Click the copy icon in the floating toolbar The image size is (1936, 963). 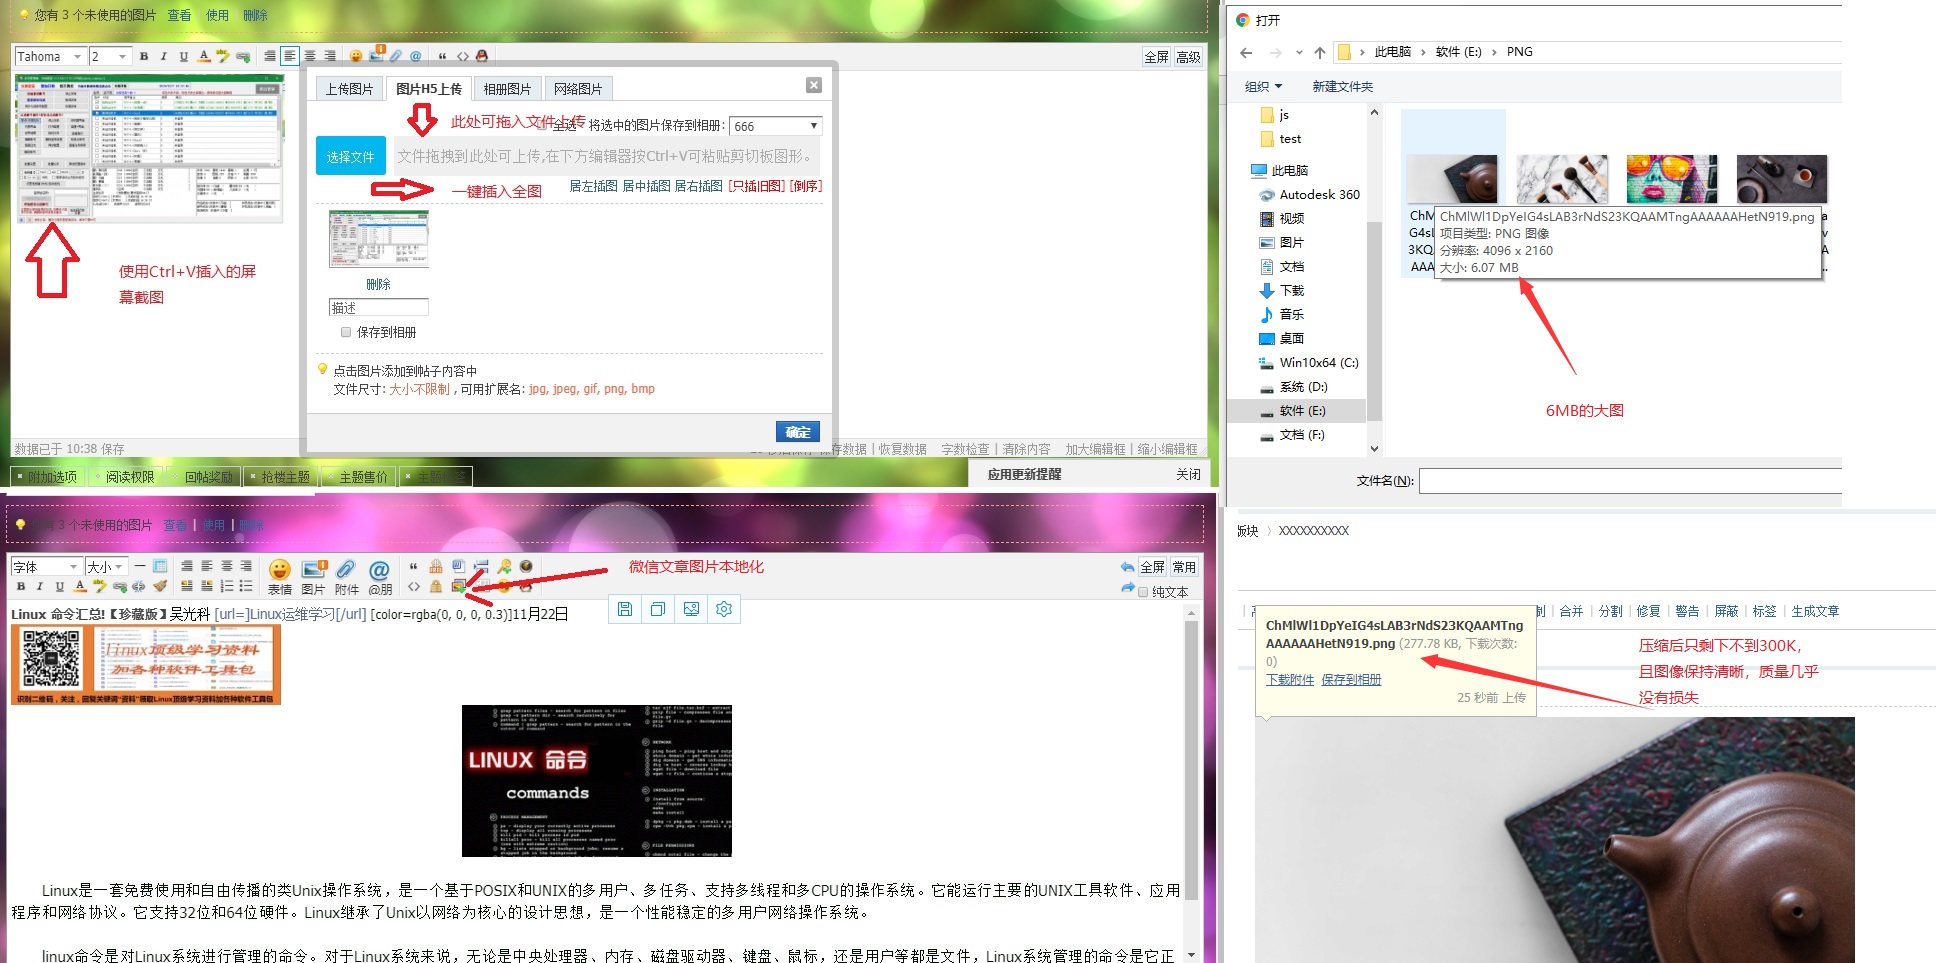[658, 609]
